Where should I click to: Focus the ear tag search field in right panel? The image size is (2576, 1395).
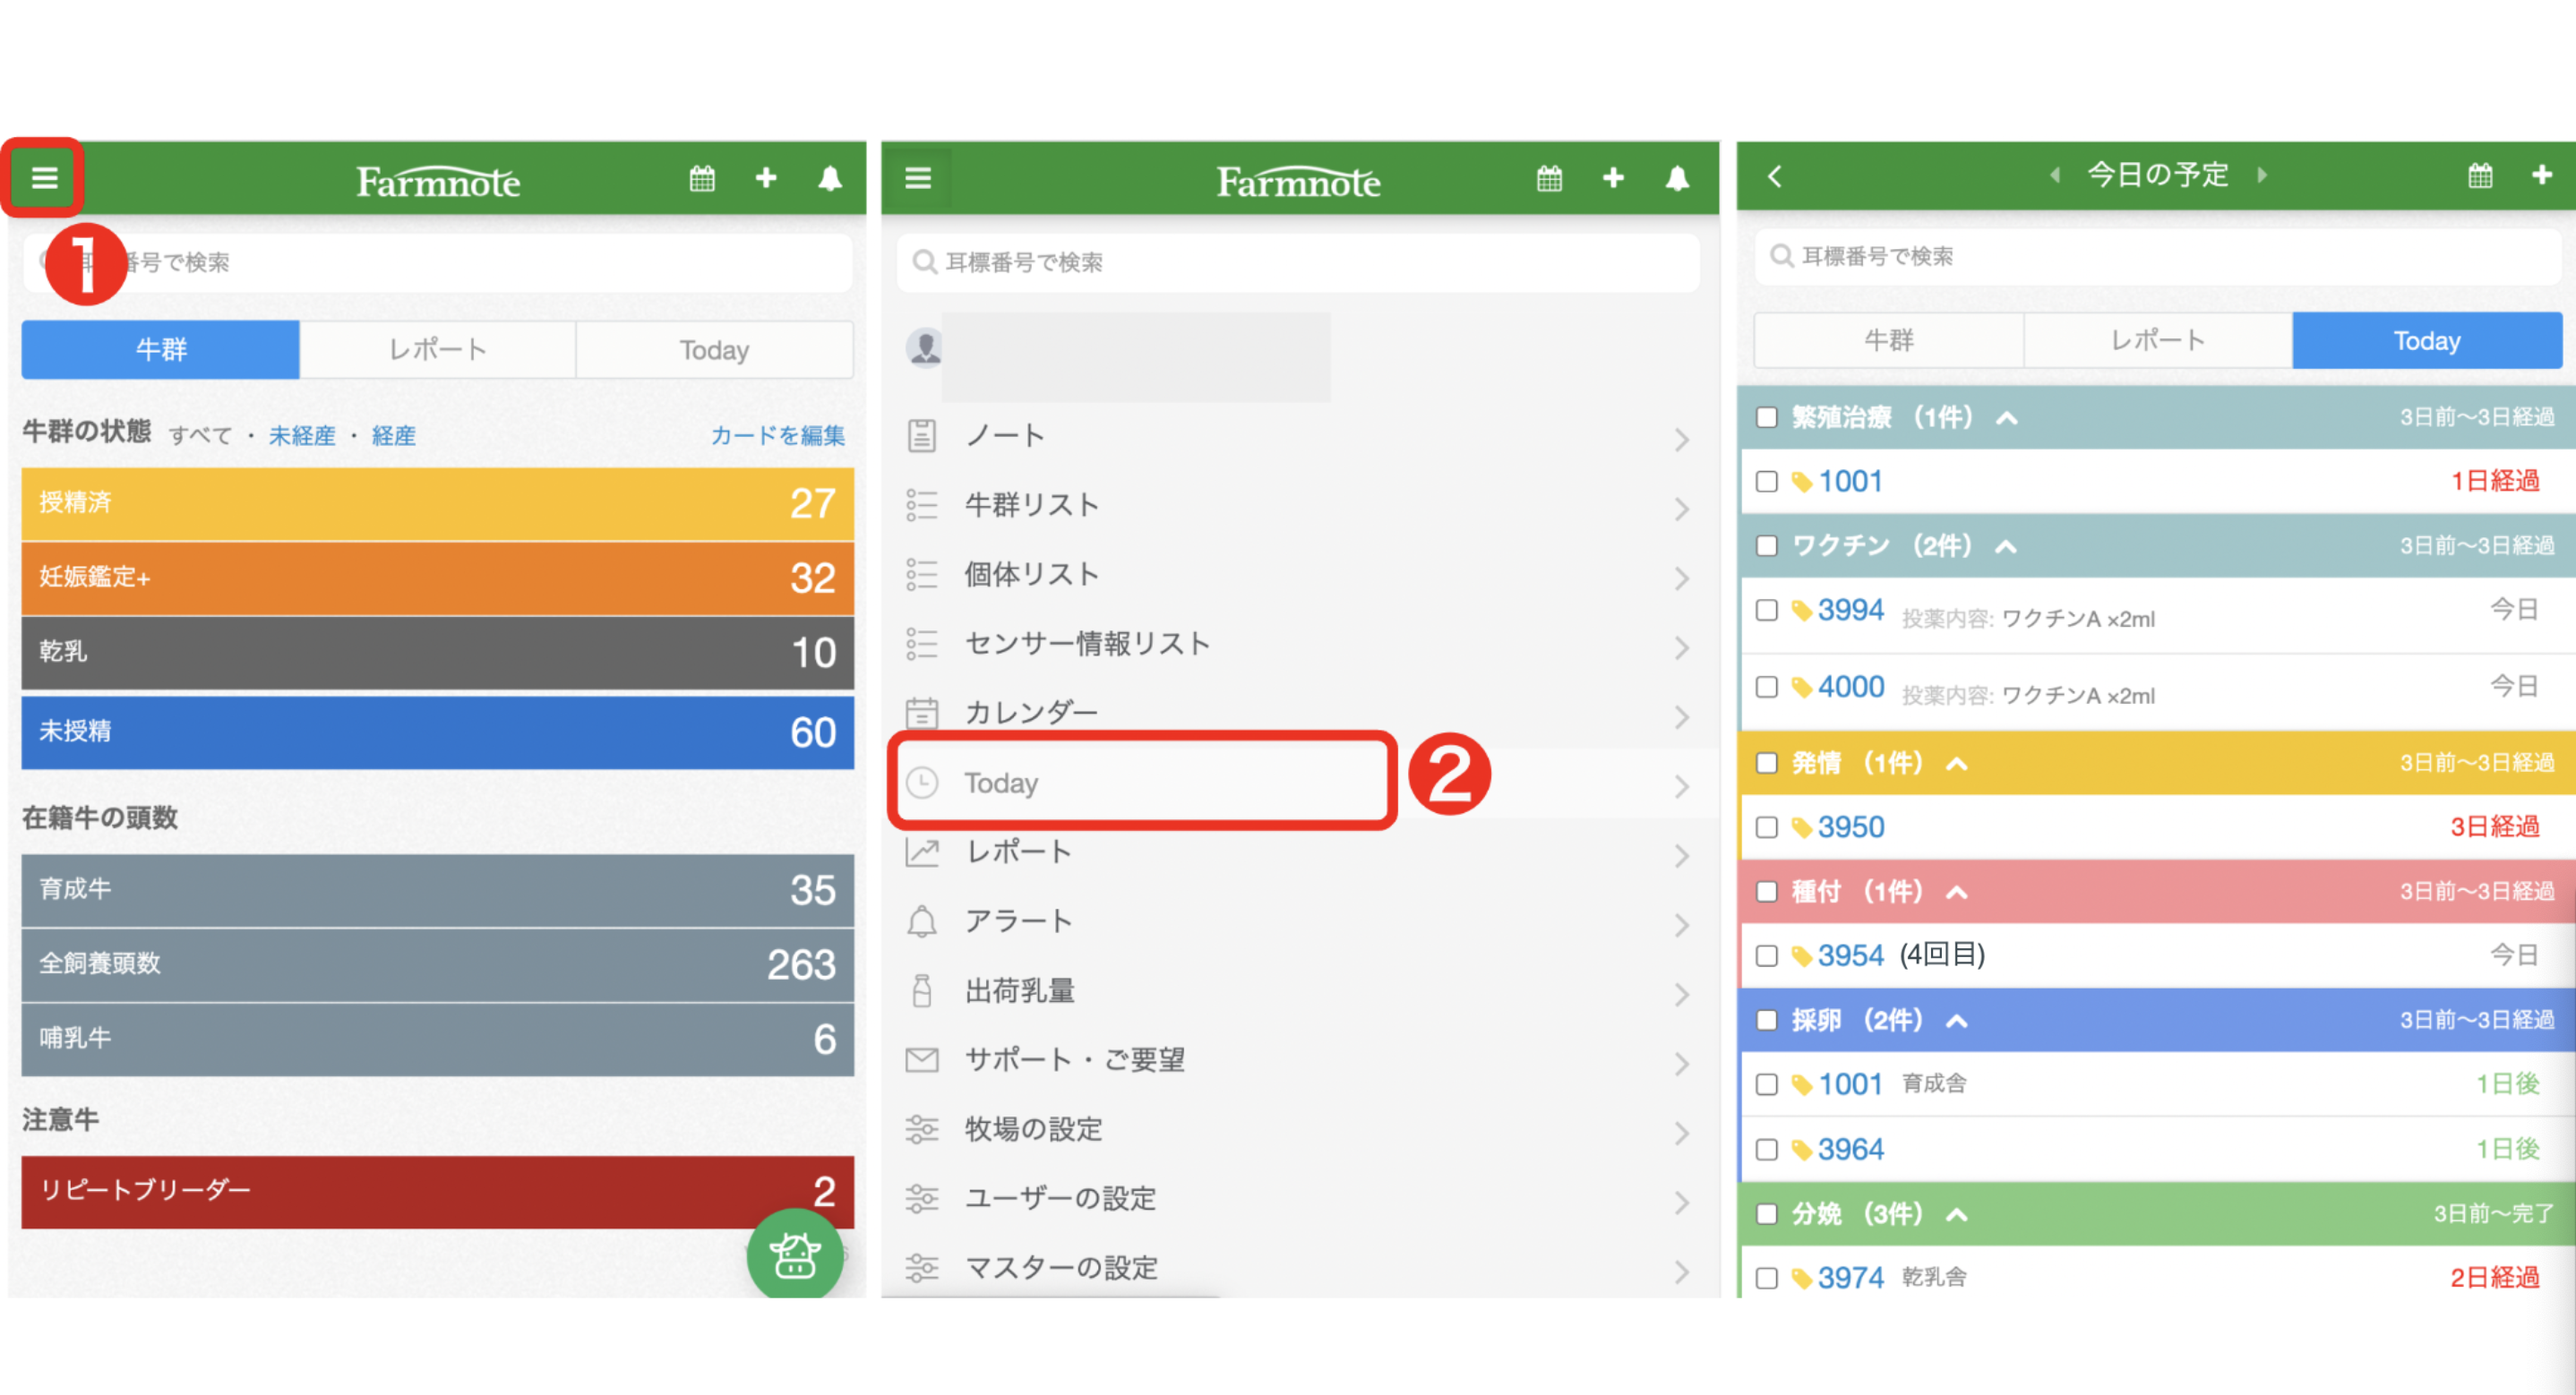(x=2158, y=256)
